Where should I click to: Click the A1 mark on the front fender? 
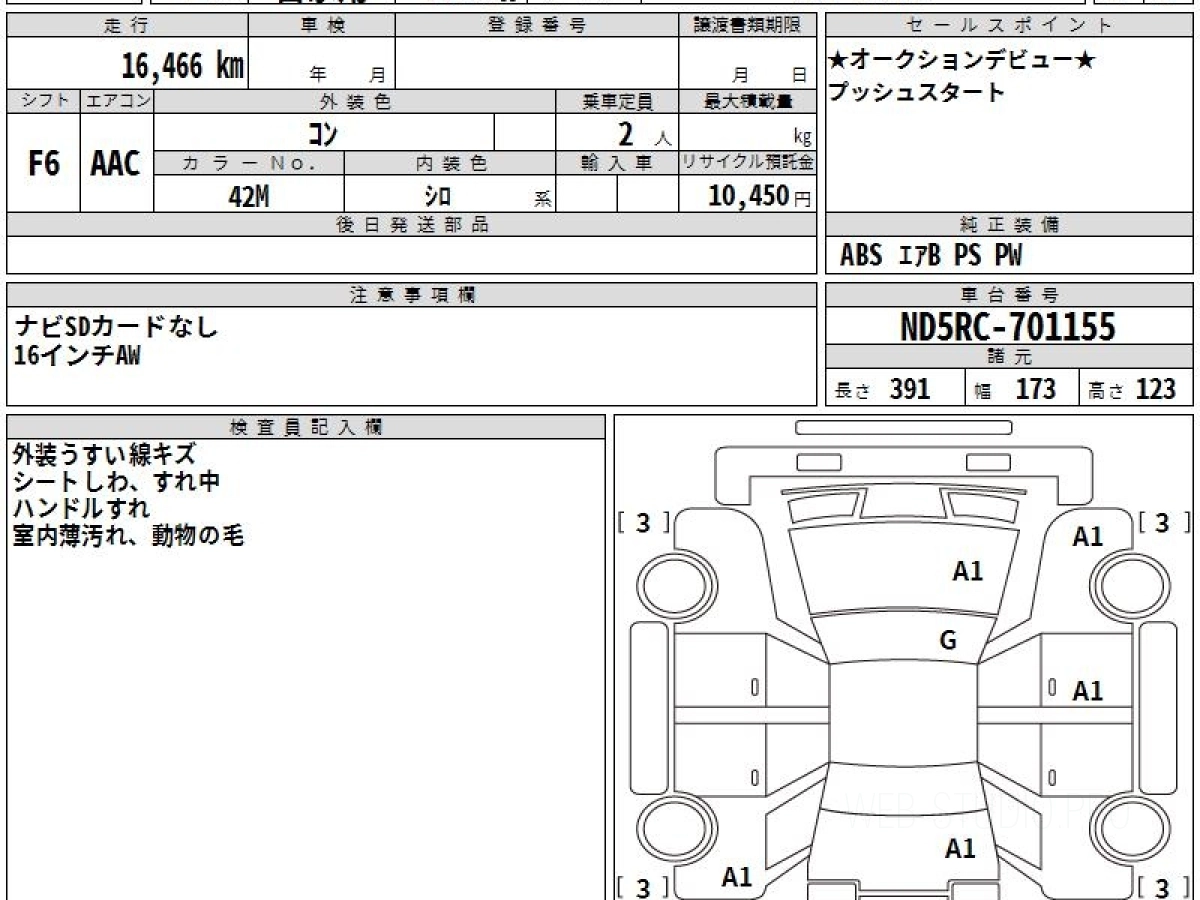(x=1087, y=537)
